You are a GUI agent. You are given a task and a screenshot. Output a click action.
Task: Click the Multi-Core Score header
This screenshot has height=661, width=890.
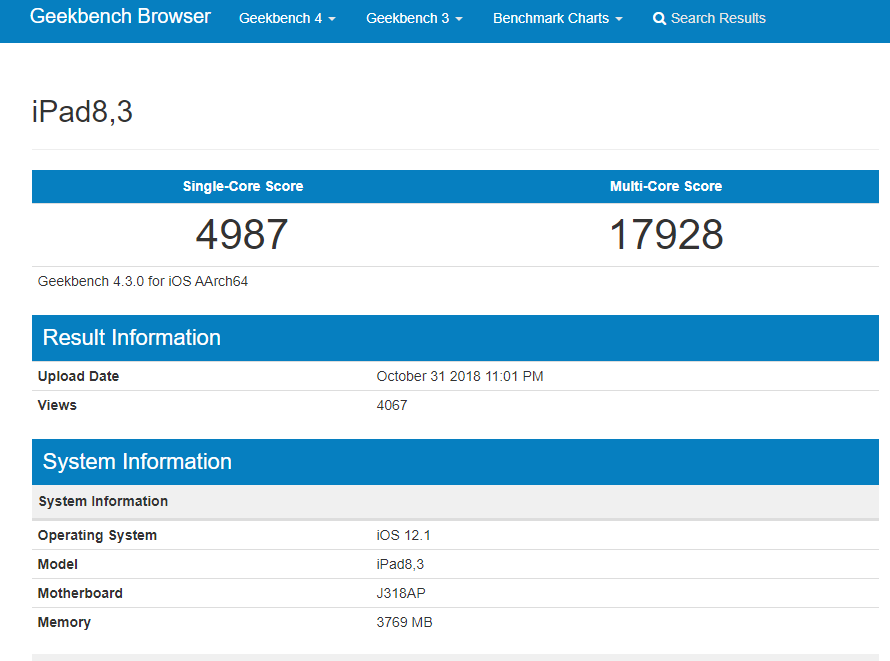point(666,186)
